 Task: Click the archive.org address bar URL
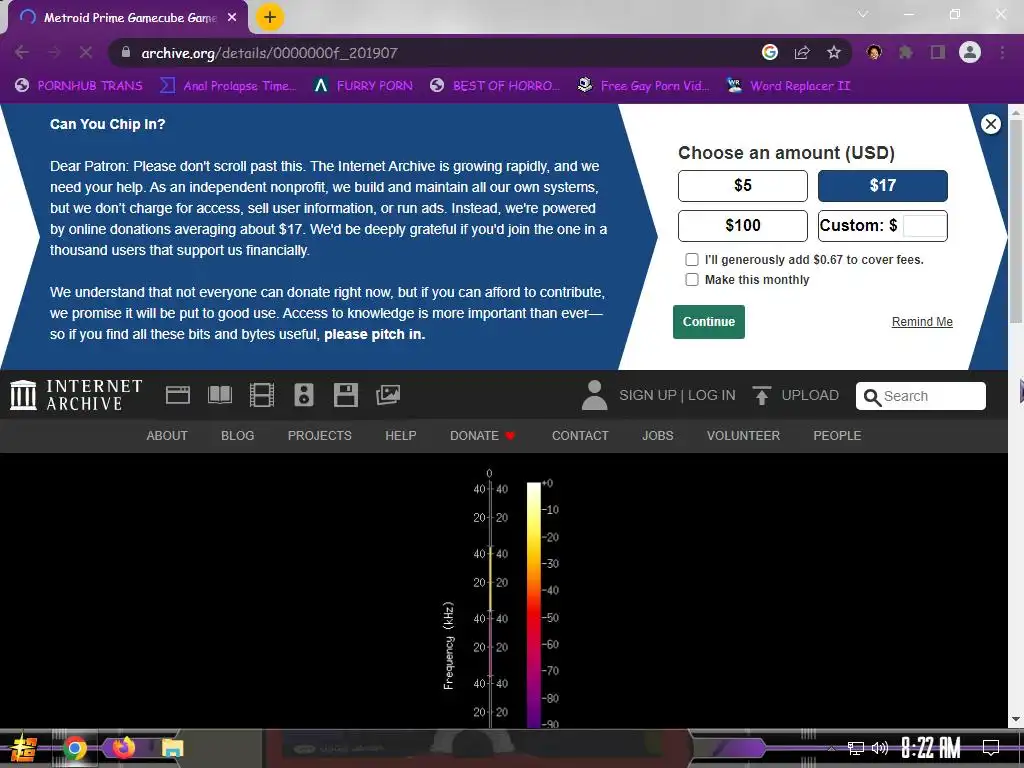[x=269, y=52]
